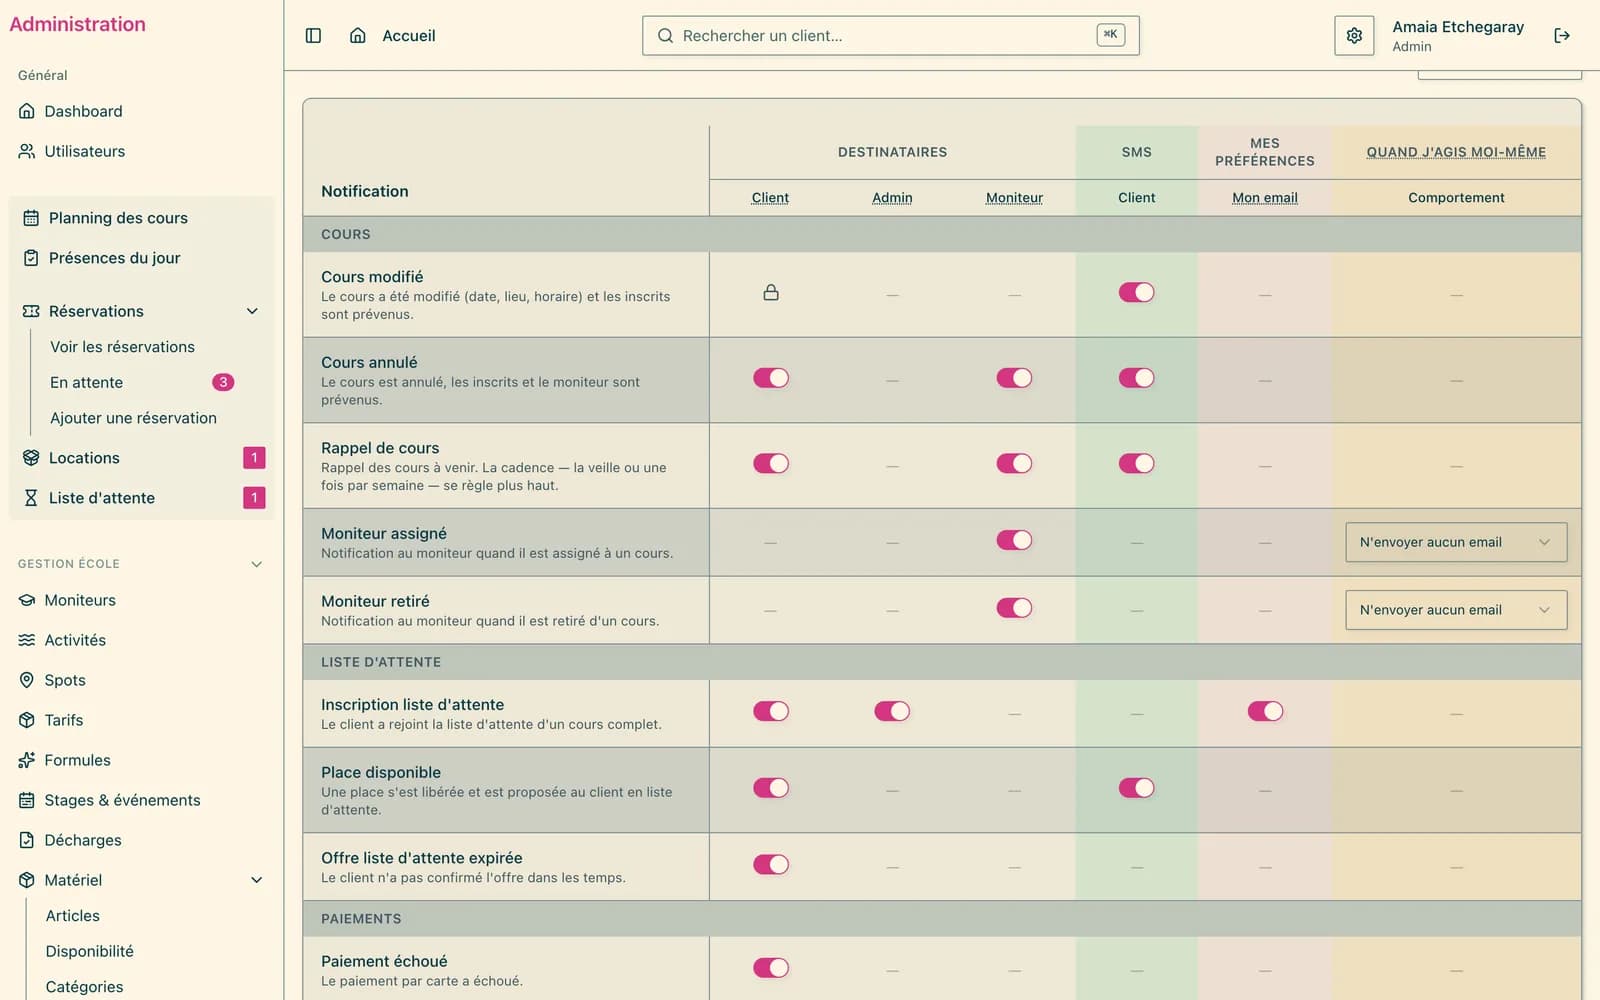Collapse the Matériel submenu chevron
Screen dimensions: 1600x1000
[256, 880]
